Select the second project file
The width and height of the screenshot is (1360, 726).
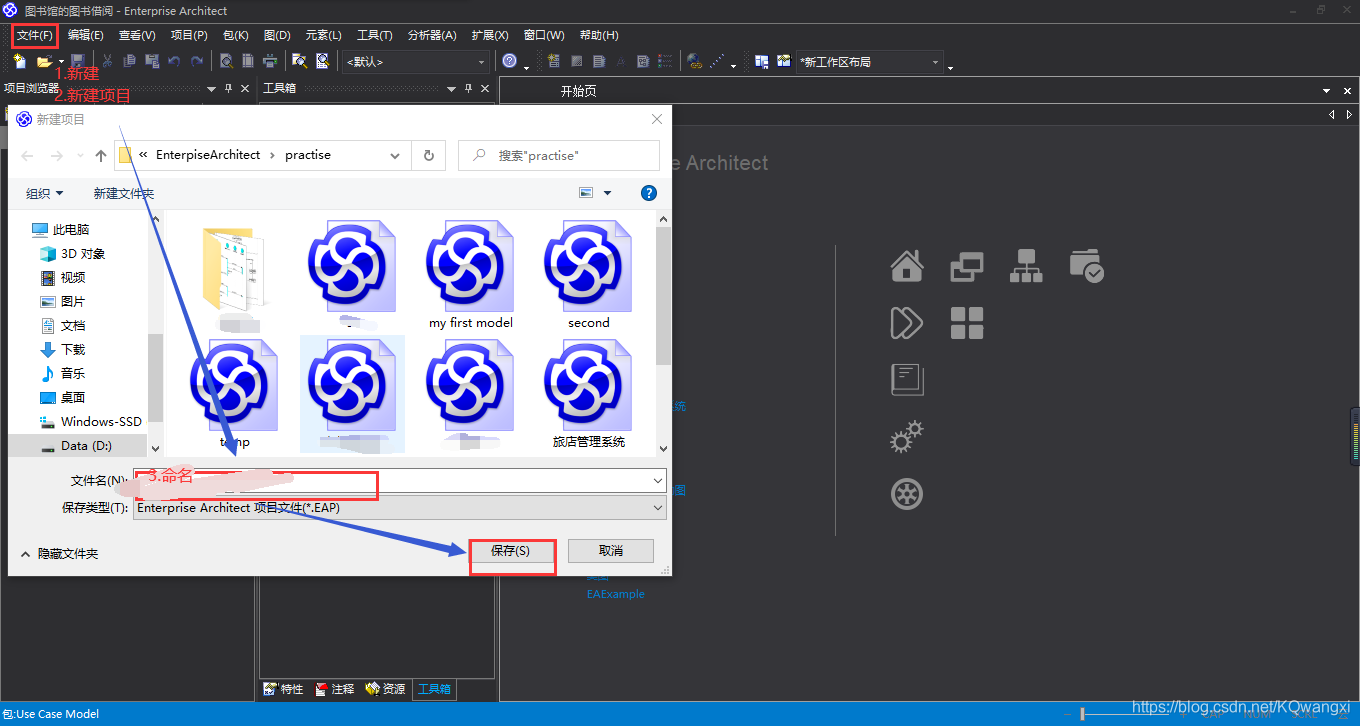pyautogui.click(x=588, y=277)
